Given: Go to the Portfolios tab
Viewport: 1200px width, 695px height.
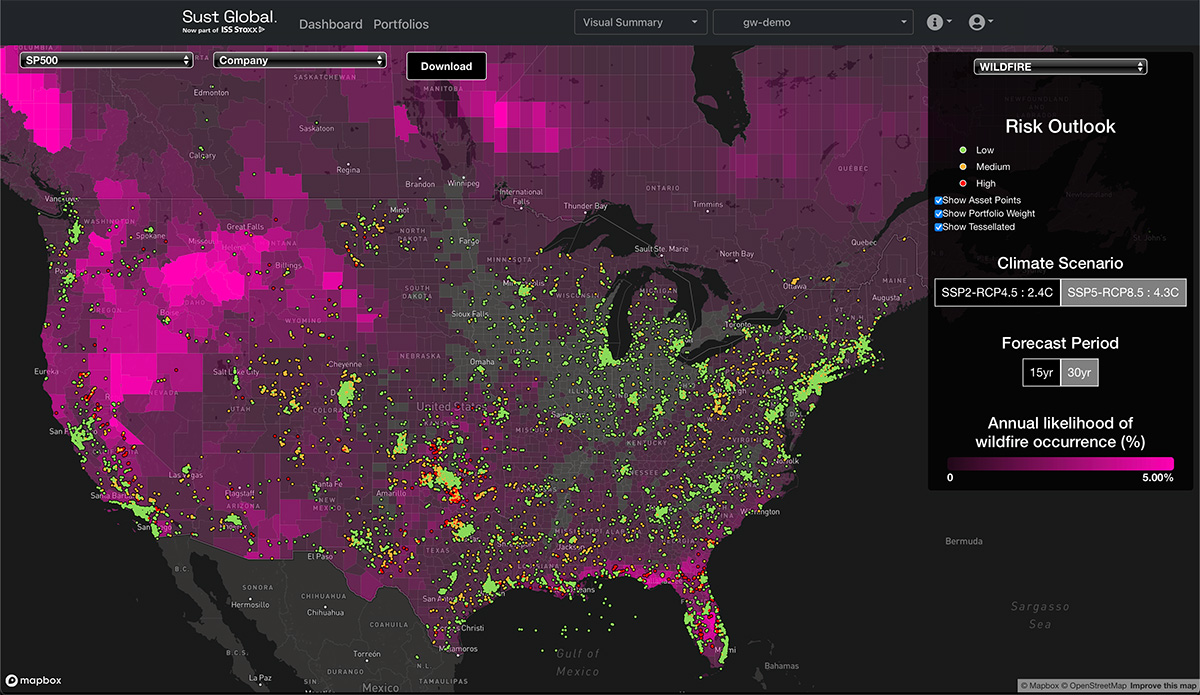Looking at the screenshot, I should tap(401, 24).
